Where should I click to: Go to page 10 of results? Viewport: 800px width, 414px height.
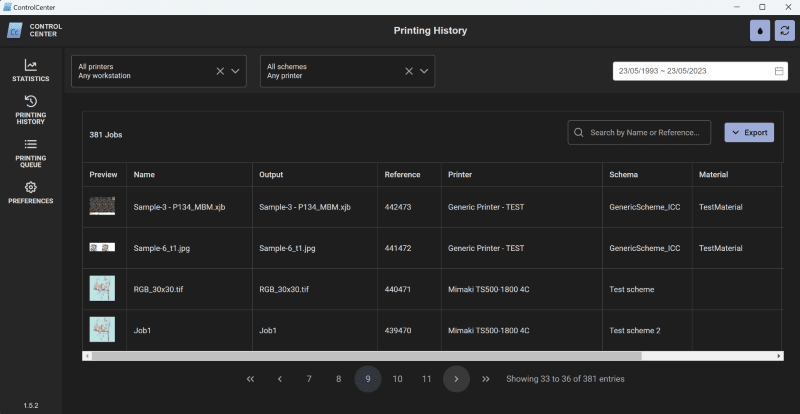point(397,379)
